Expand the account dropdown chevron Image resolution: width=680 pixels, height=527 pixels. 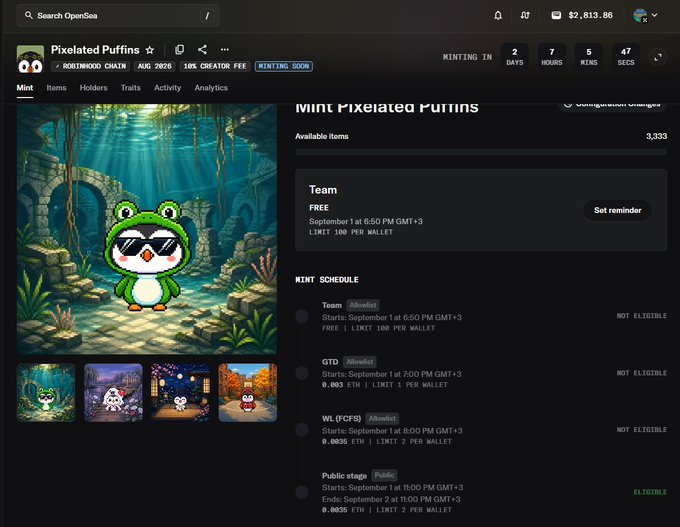(x=654, y=16)
